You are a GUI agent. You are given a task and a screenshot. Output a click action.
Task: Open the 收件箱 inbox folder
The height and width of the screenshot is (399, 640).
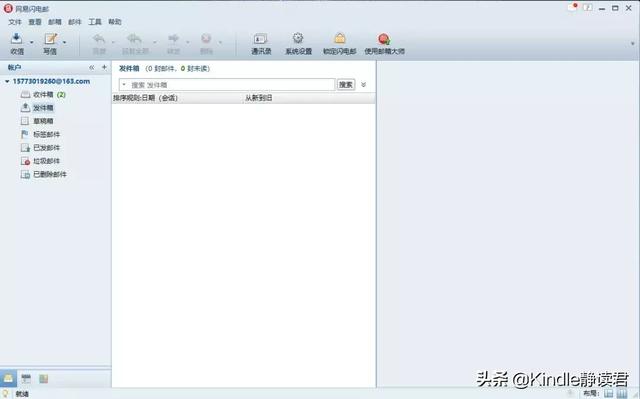43,95
